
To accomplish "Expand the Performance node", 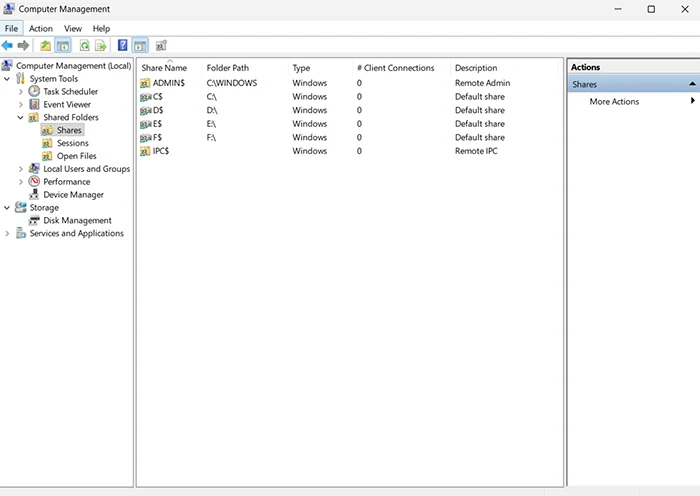I will tap(21, 182).
